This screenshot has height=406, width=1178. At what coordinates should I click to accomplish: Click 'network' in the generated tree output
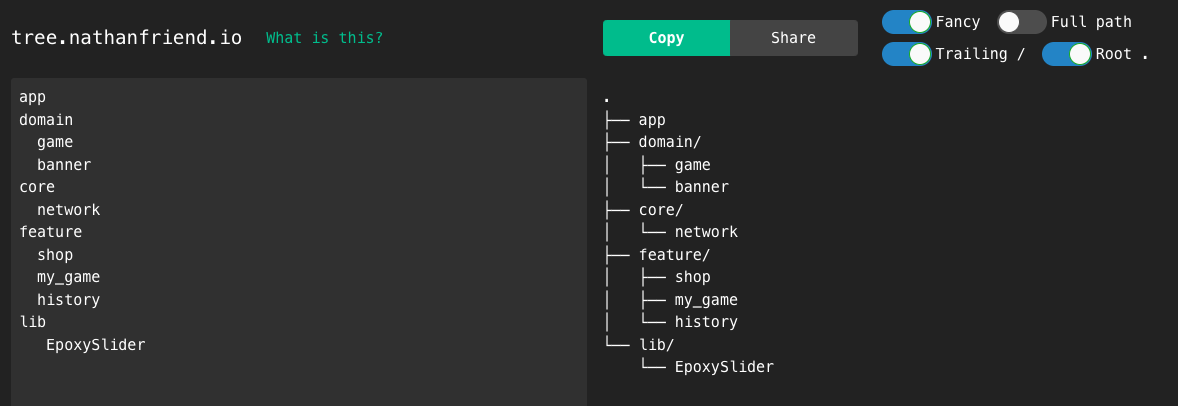tap(706, 232)
